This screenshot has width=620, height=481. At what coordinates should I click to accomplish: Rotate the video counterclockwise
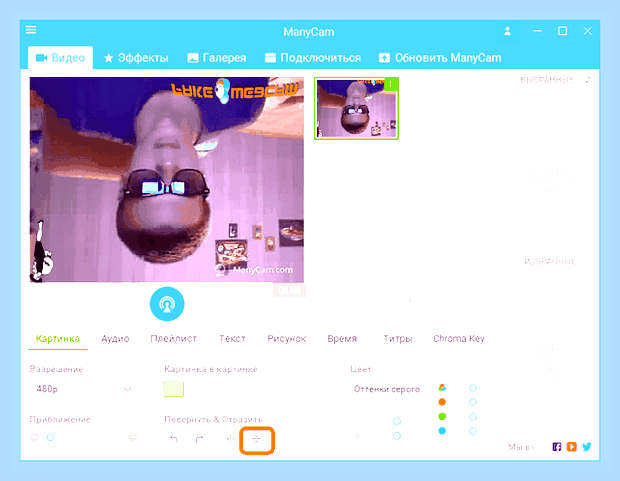174,439
